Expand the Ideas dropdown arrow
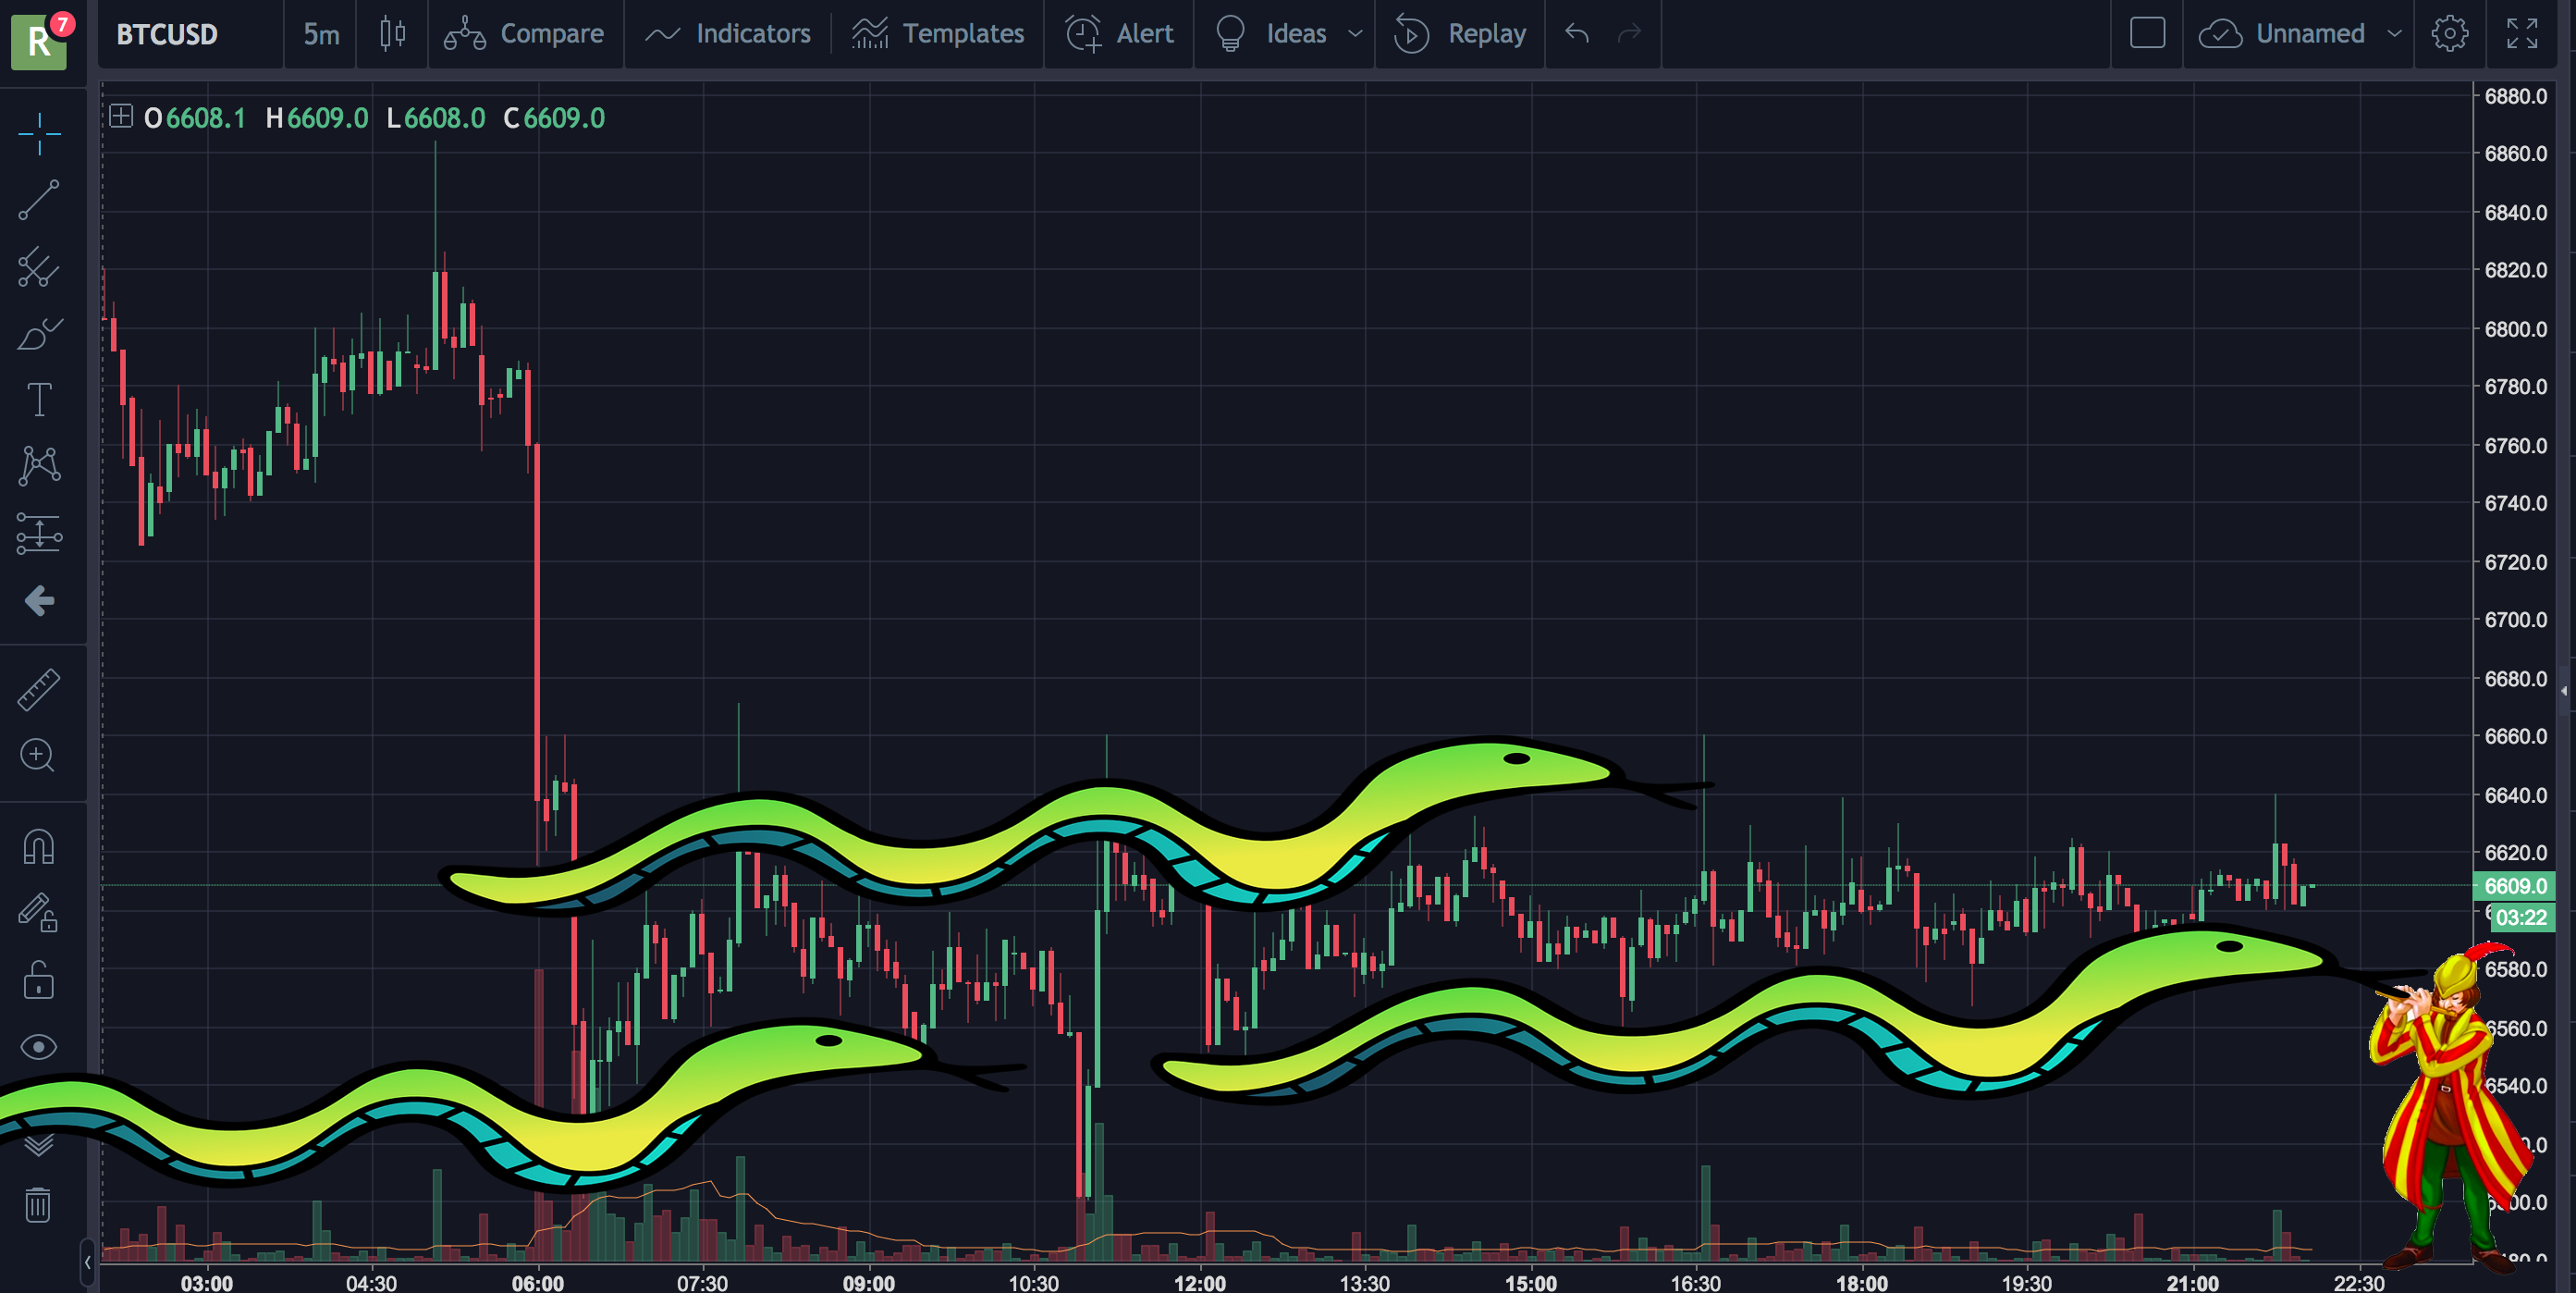This screenshot has width=2576, height=1293. click(1355, 34)
